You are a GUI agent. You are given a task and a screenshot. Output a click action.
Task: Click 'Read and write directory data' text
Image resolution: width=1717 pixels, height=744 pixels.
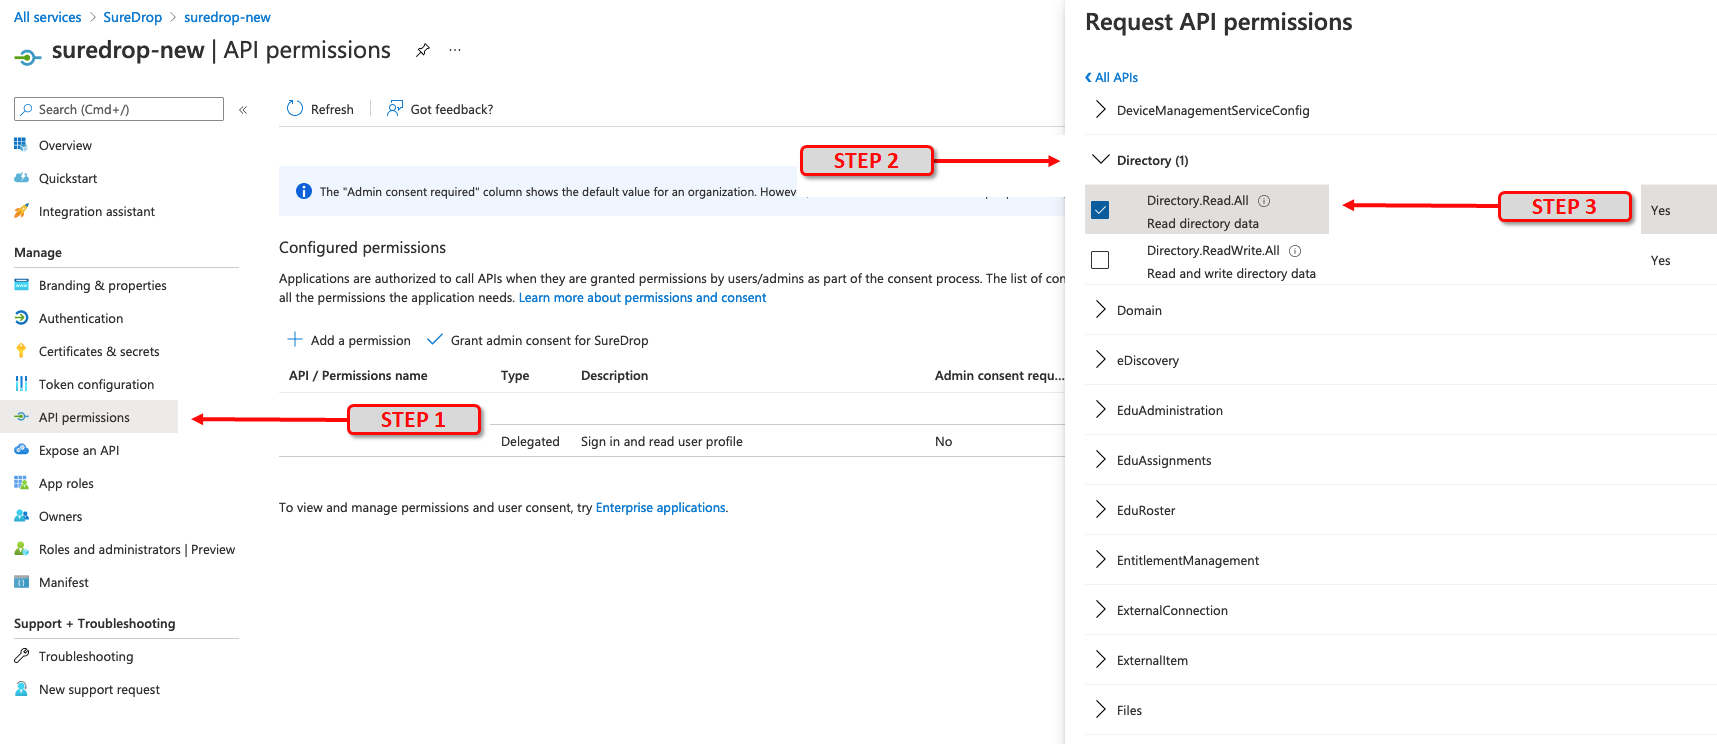pos(1231,274)
